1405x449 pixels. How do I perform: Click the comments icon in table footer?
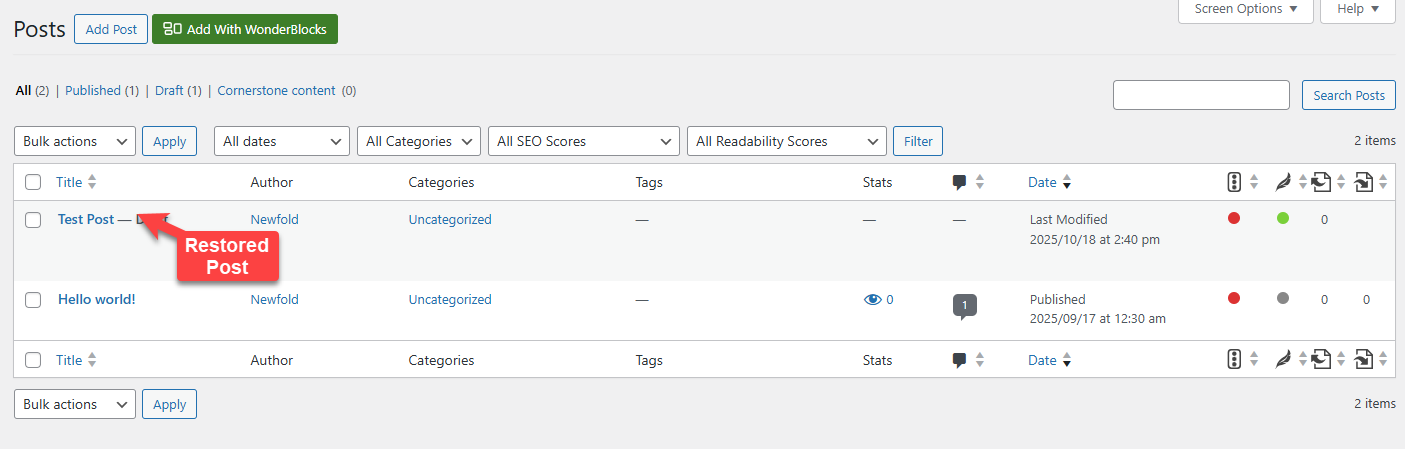(x=959, y=360)
